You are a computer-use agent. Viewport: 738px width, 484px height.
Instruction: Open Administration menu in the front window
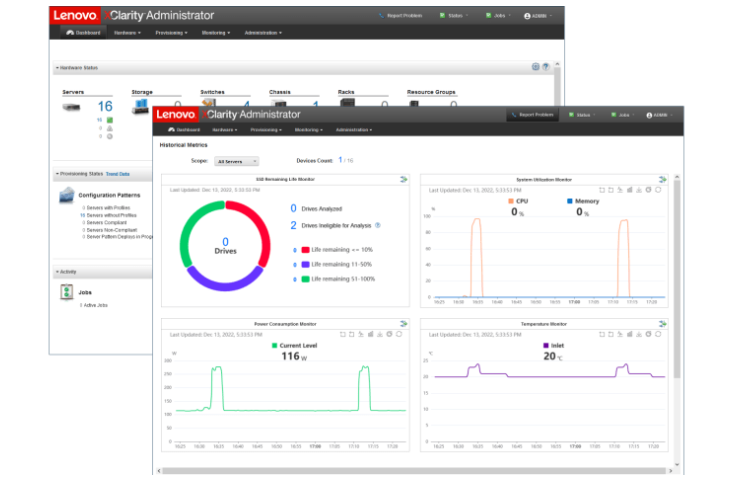(x=353, y=129)
